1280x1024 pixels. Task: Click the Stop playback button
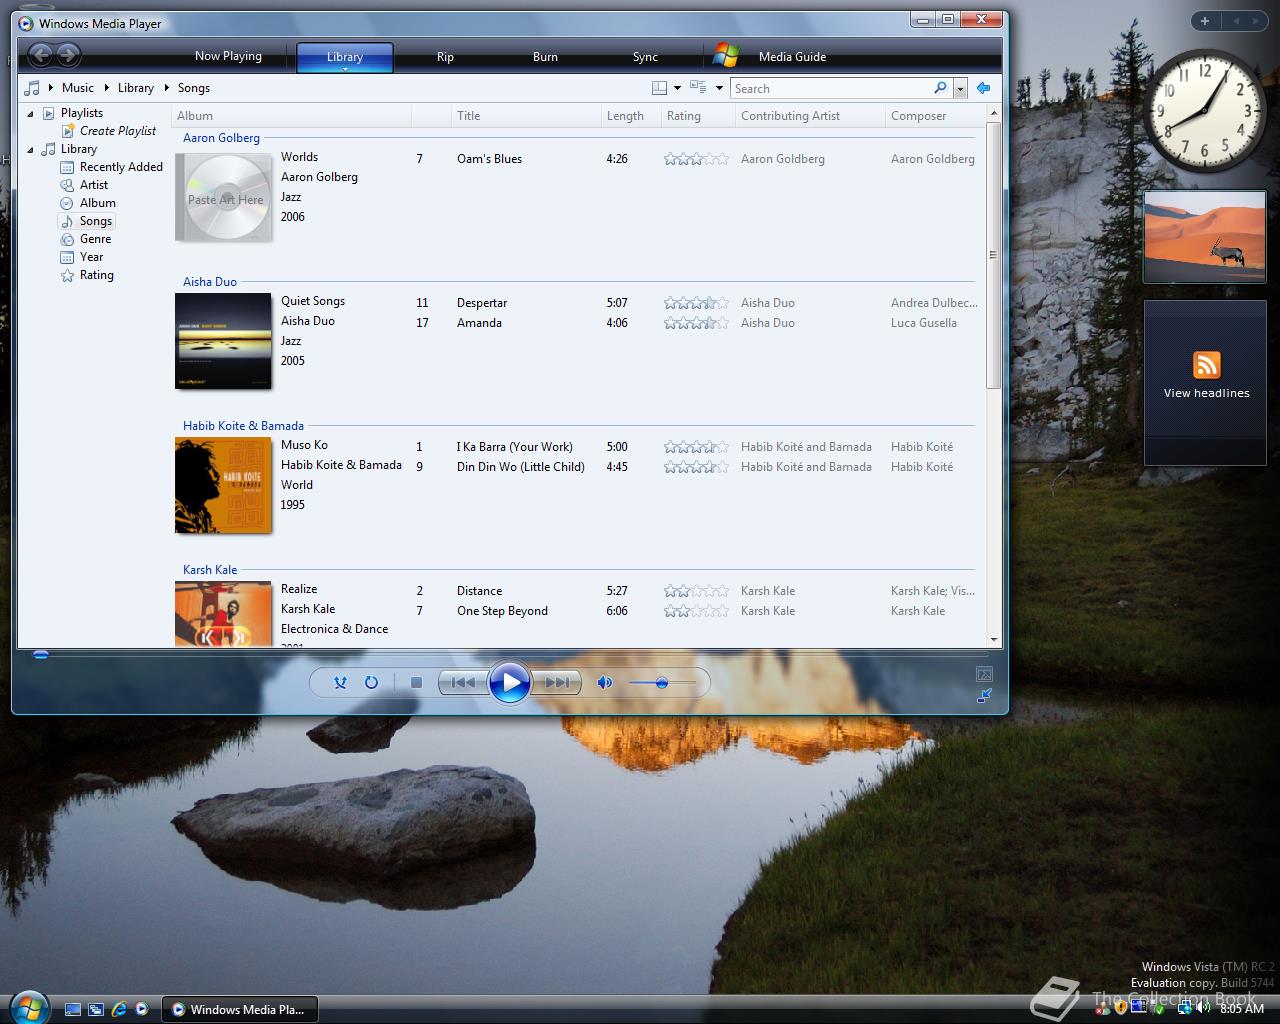416,682
